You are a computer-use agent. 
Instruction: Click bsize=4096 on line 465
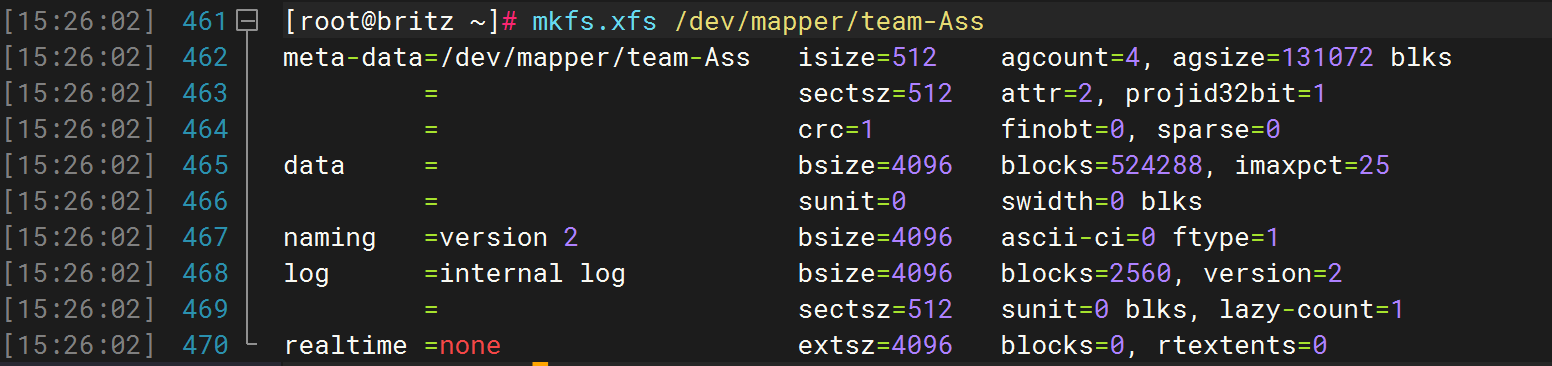tap(875, 165)
